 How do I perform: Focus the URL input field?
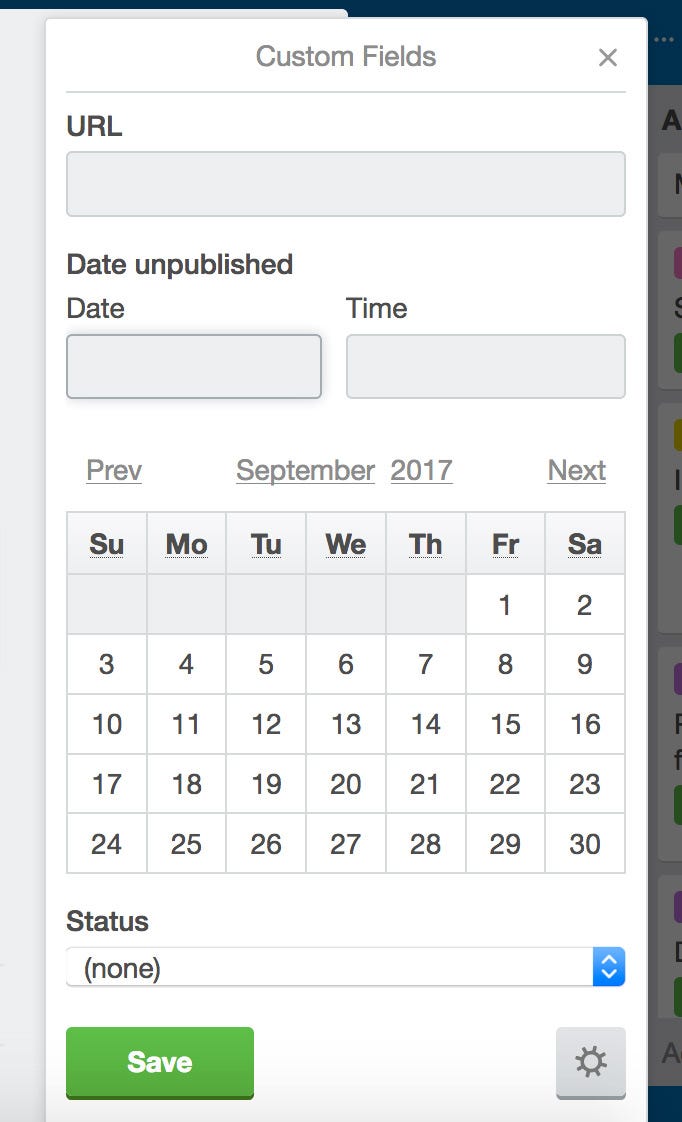pos(345,184)
